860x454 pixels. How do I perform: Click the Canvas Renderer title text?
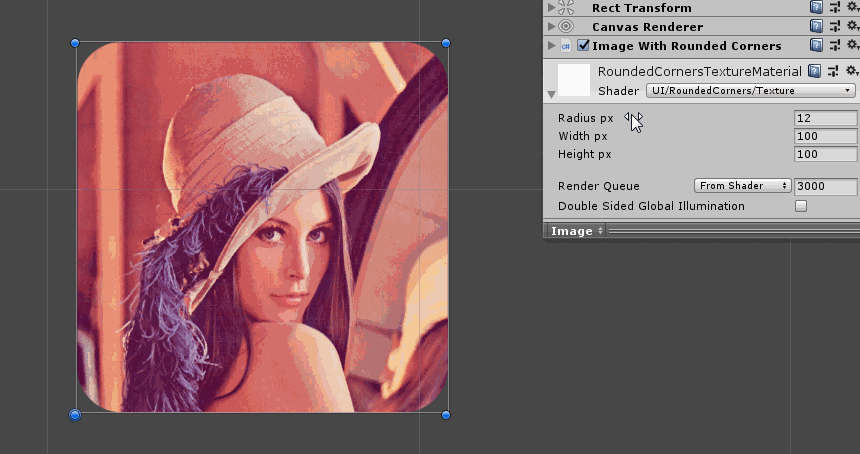(x=648, y=26)
